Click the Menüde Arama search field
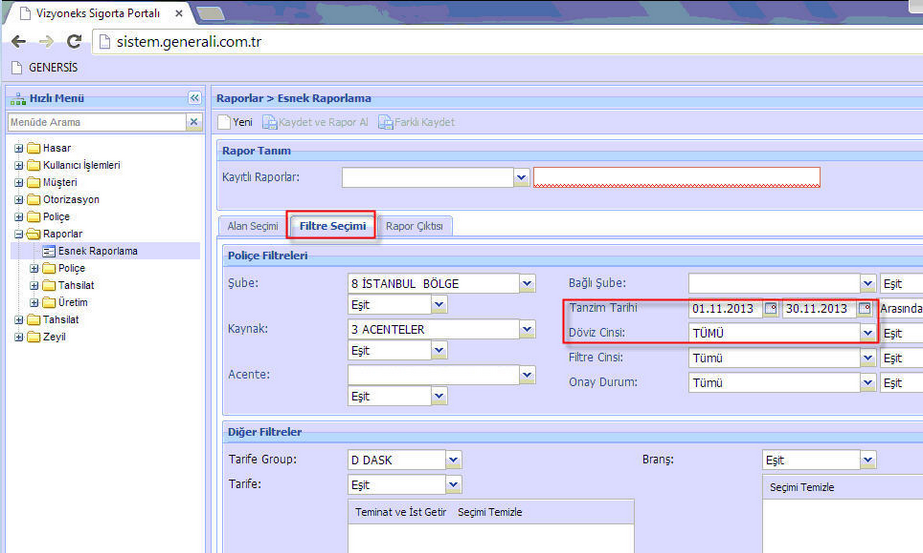 point(95,122)
